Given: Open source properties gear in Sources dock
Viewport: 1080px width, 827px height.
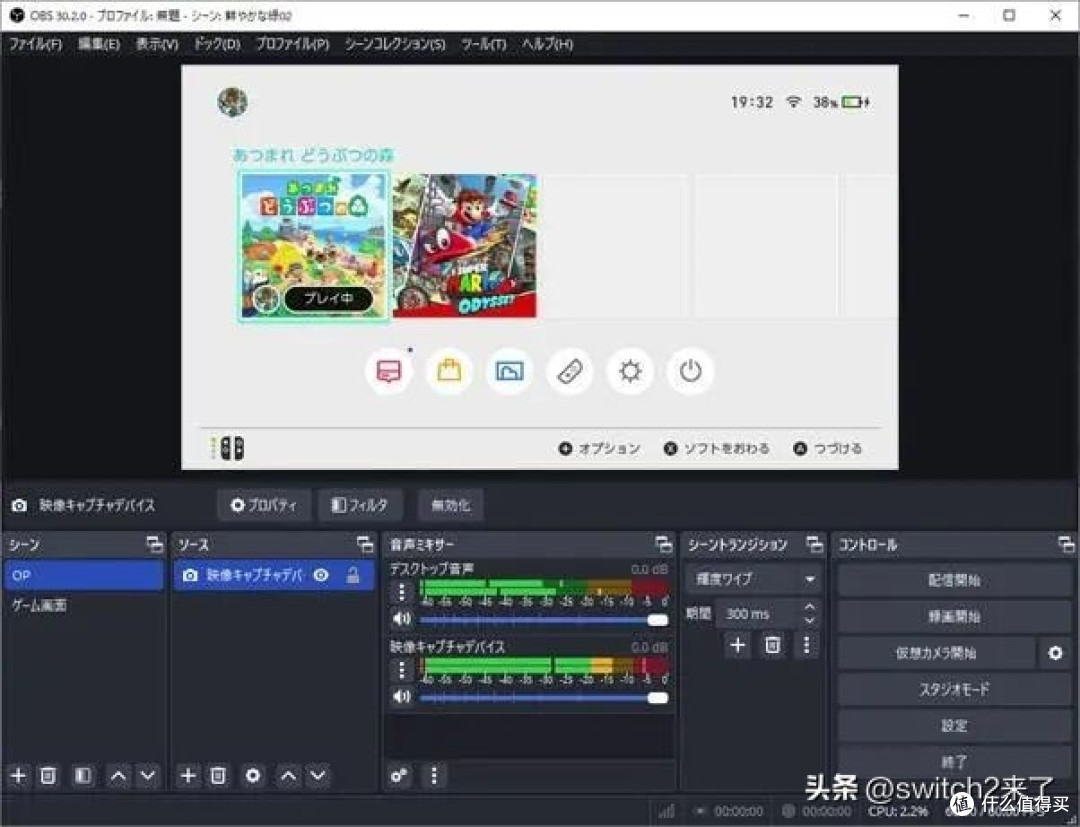Looking at the screenshot, I should [253, 776].
